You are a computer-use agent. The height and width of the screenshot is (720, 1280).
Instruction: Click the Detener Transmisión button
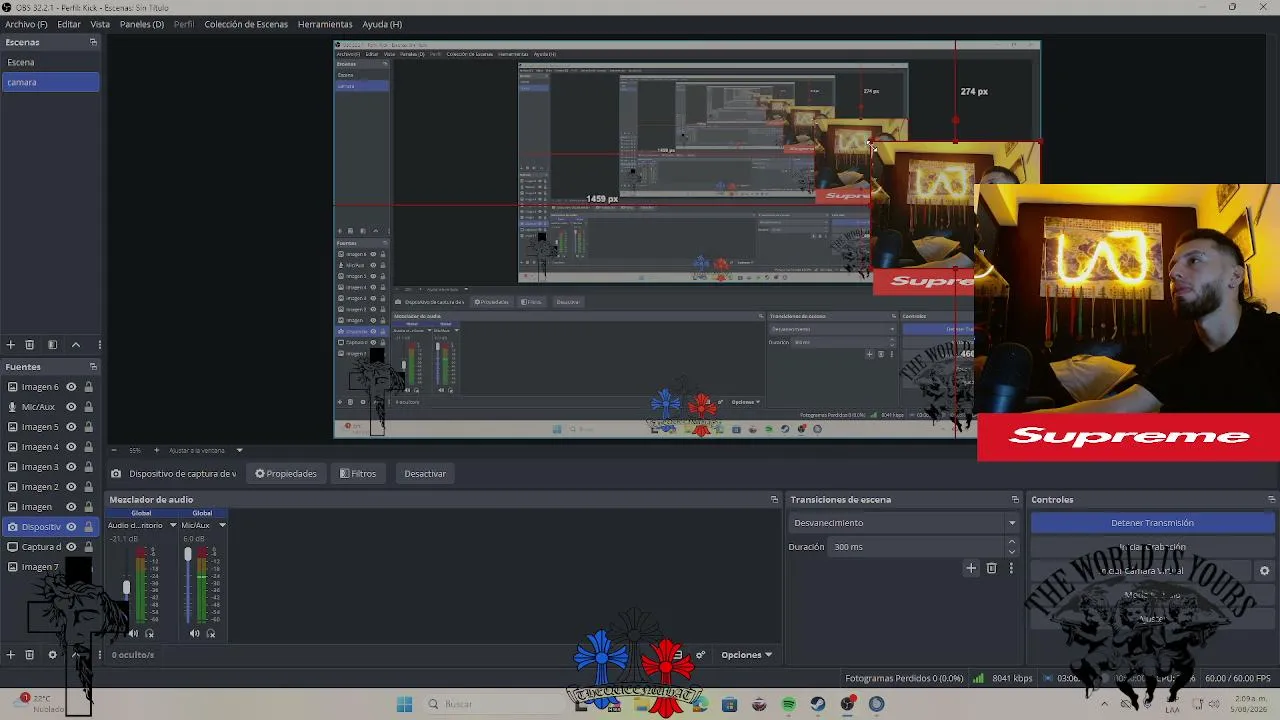coord(1152,523)
